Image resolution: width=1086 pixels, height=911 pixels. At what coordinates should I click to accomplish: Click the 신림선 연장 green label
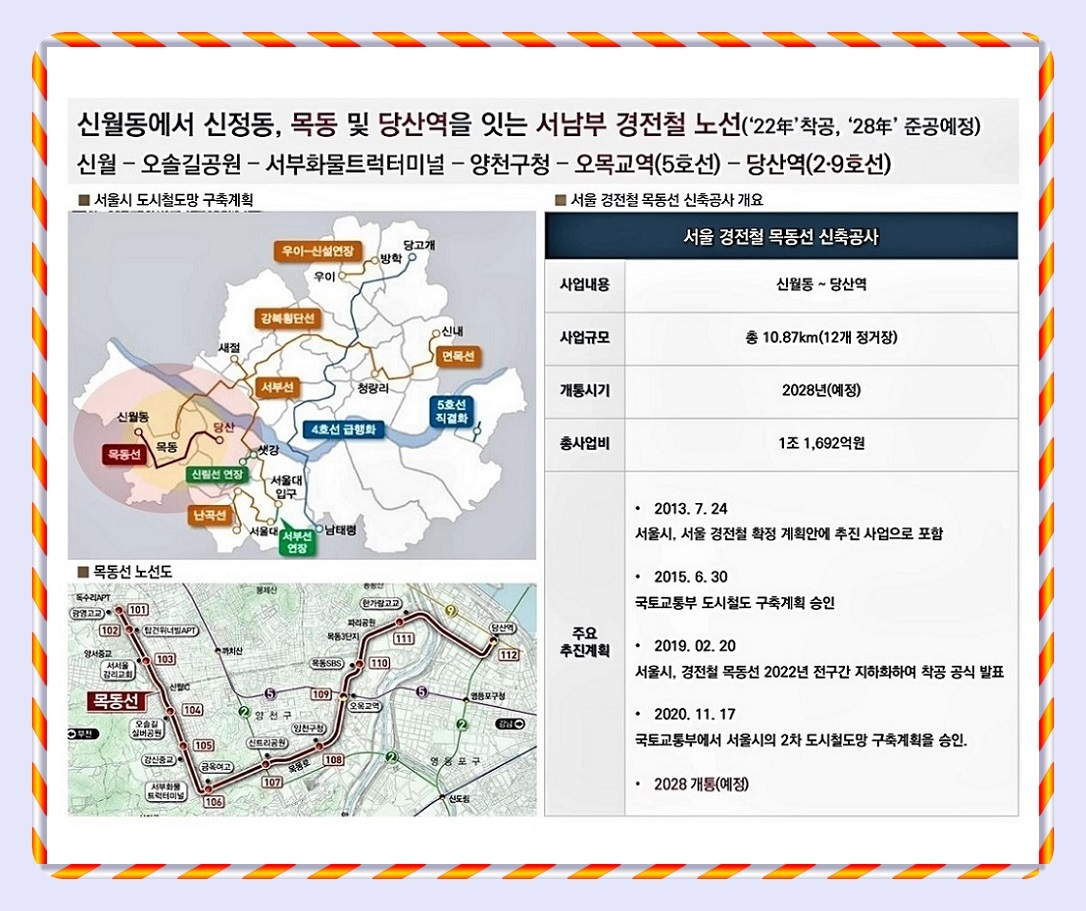[217, 475]
